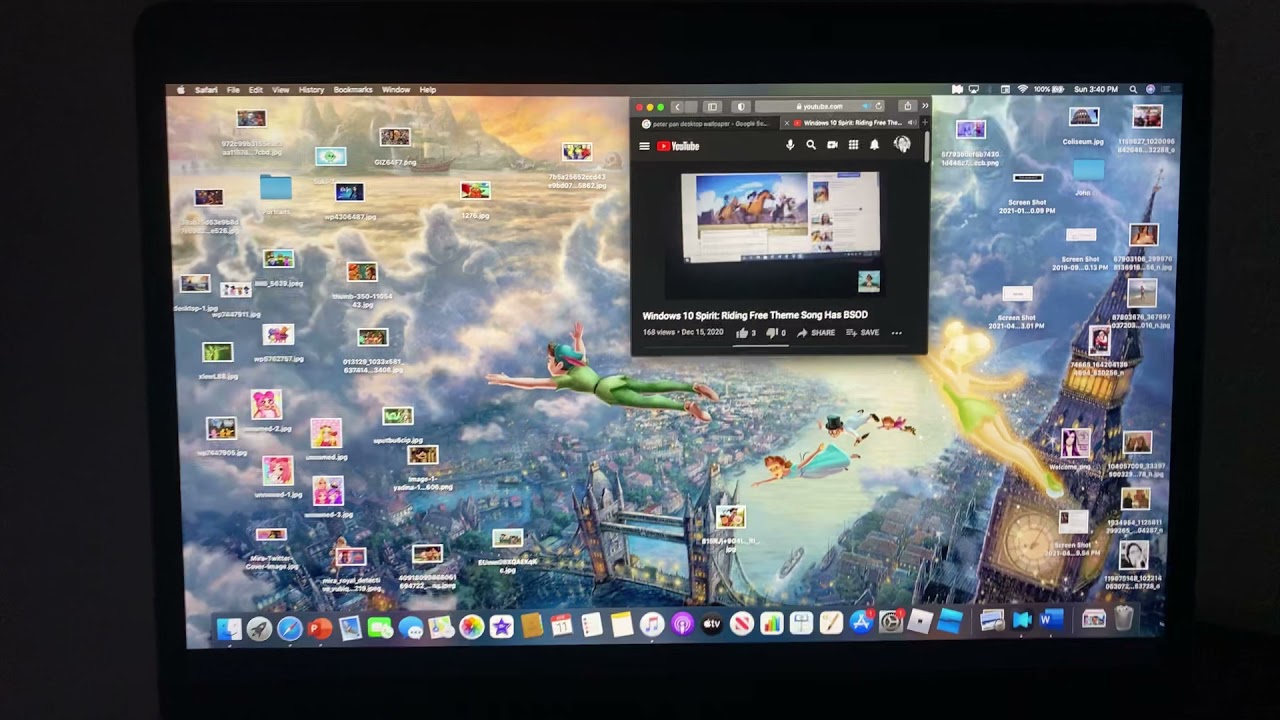This screenshot has width=1280, height=720.
Task: Click SHARE under the video
Action: (816, 333)
